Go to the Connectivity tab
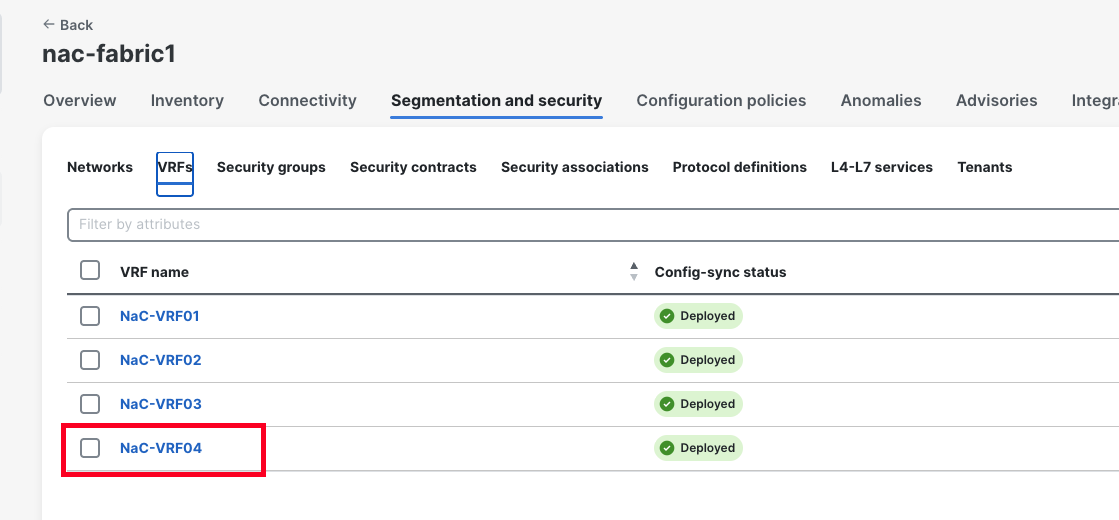 (308, 101)
